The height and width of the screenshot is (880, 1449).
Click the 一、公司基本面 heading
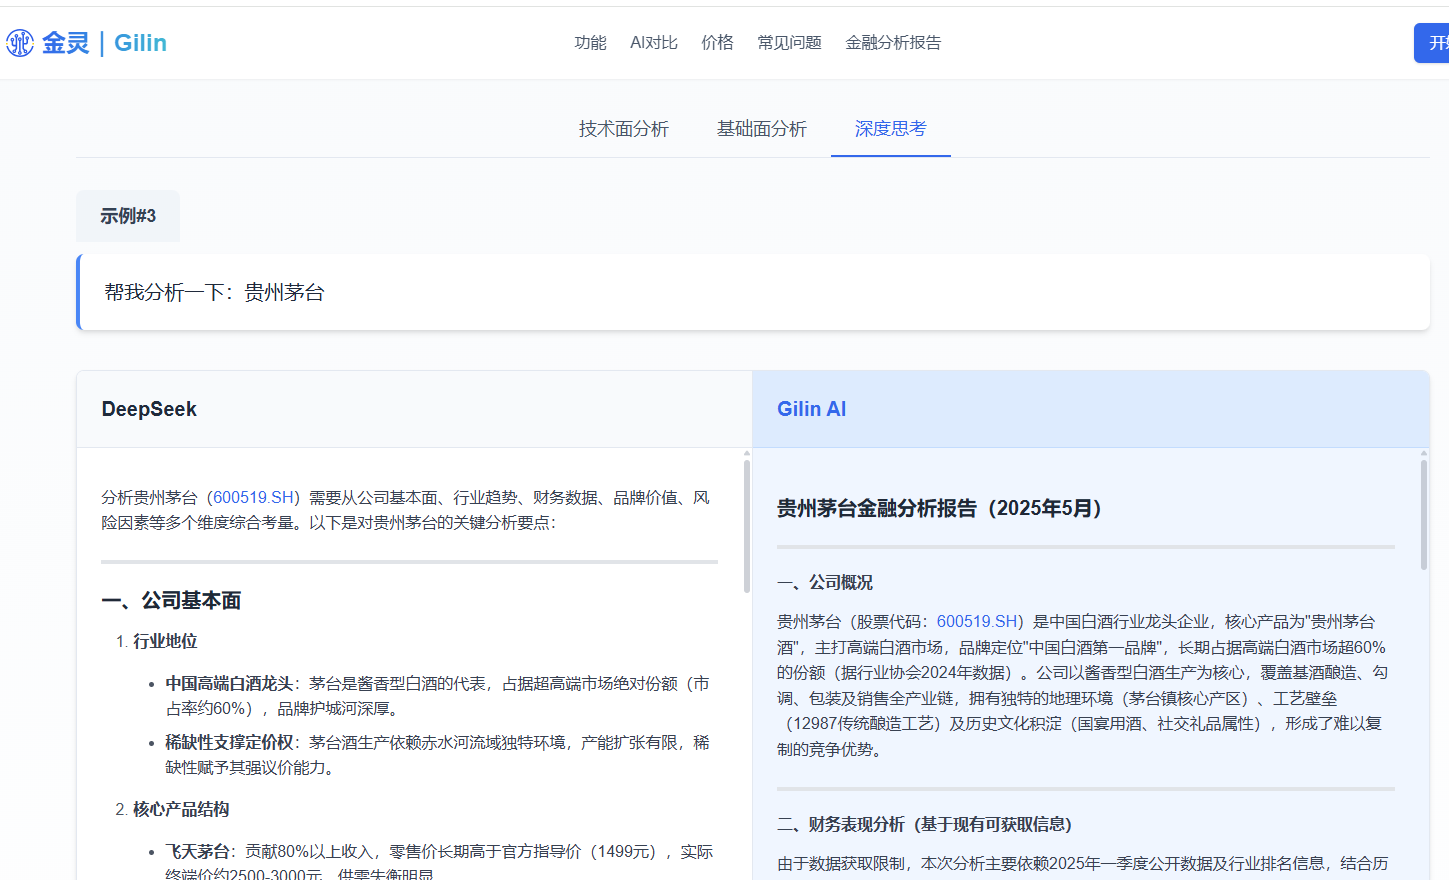coord(171,600)
